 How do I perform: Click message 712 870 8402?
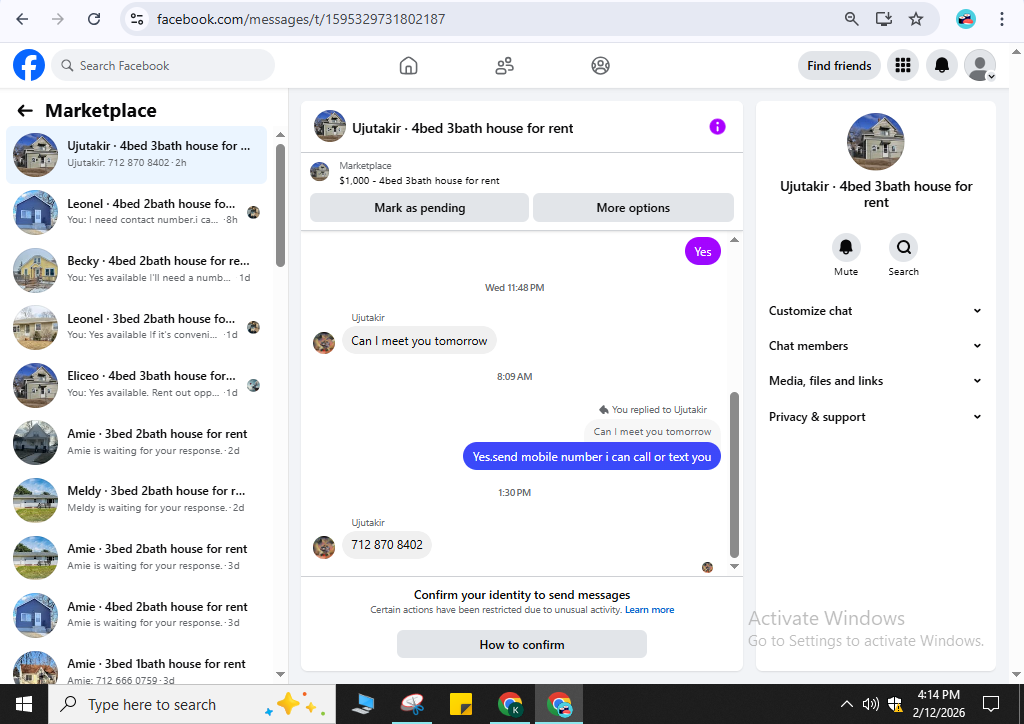[x=387, y=544]
